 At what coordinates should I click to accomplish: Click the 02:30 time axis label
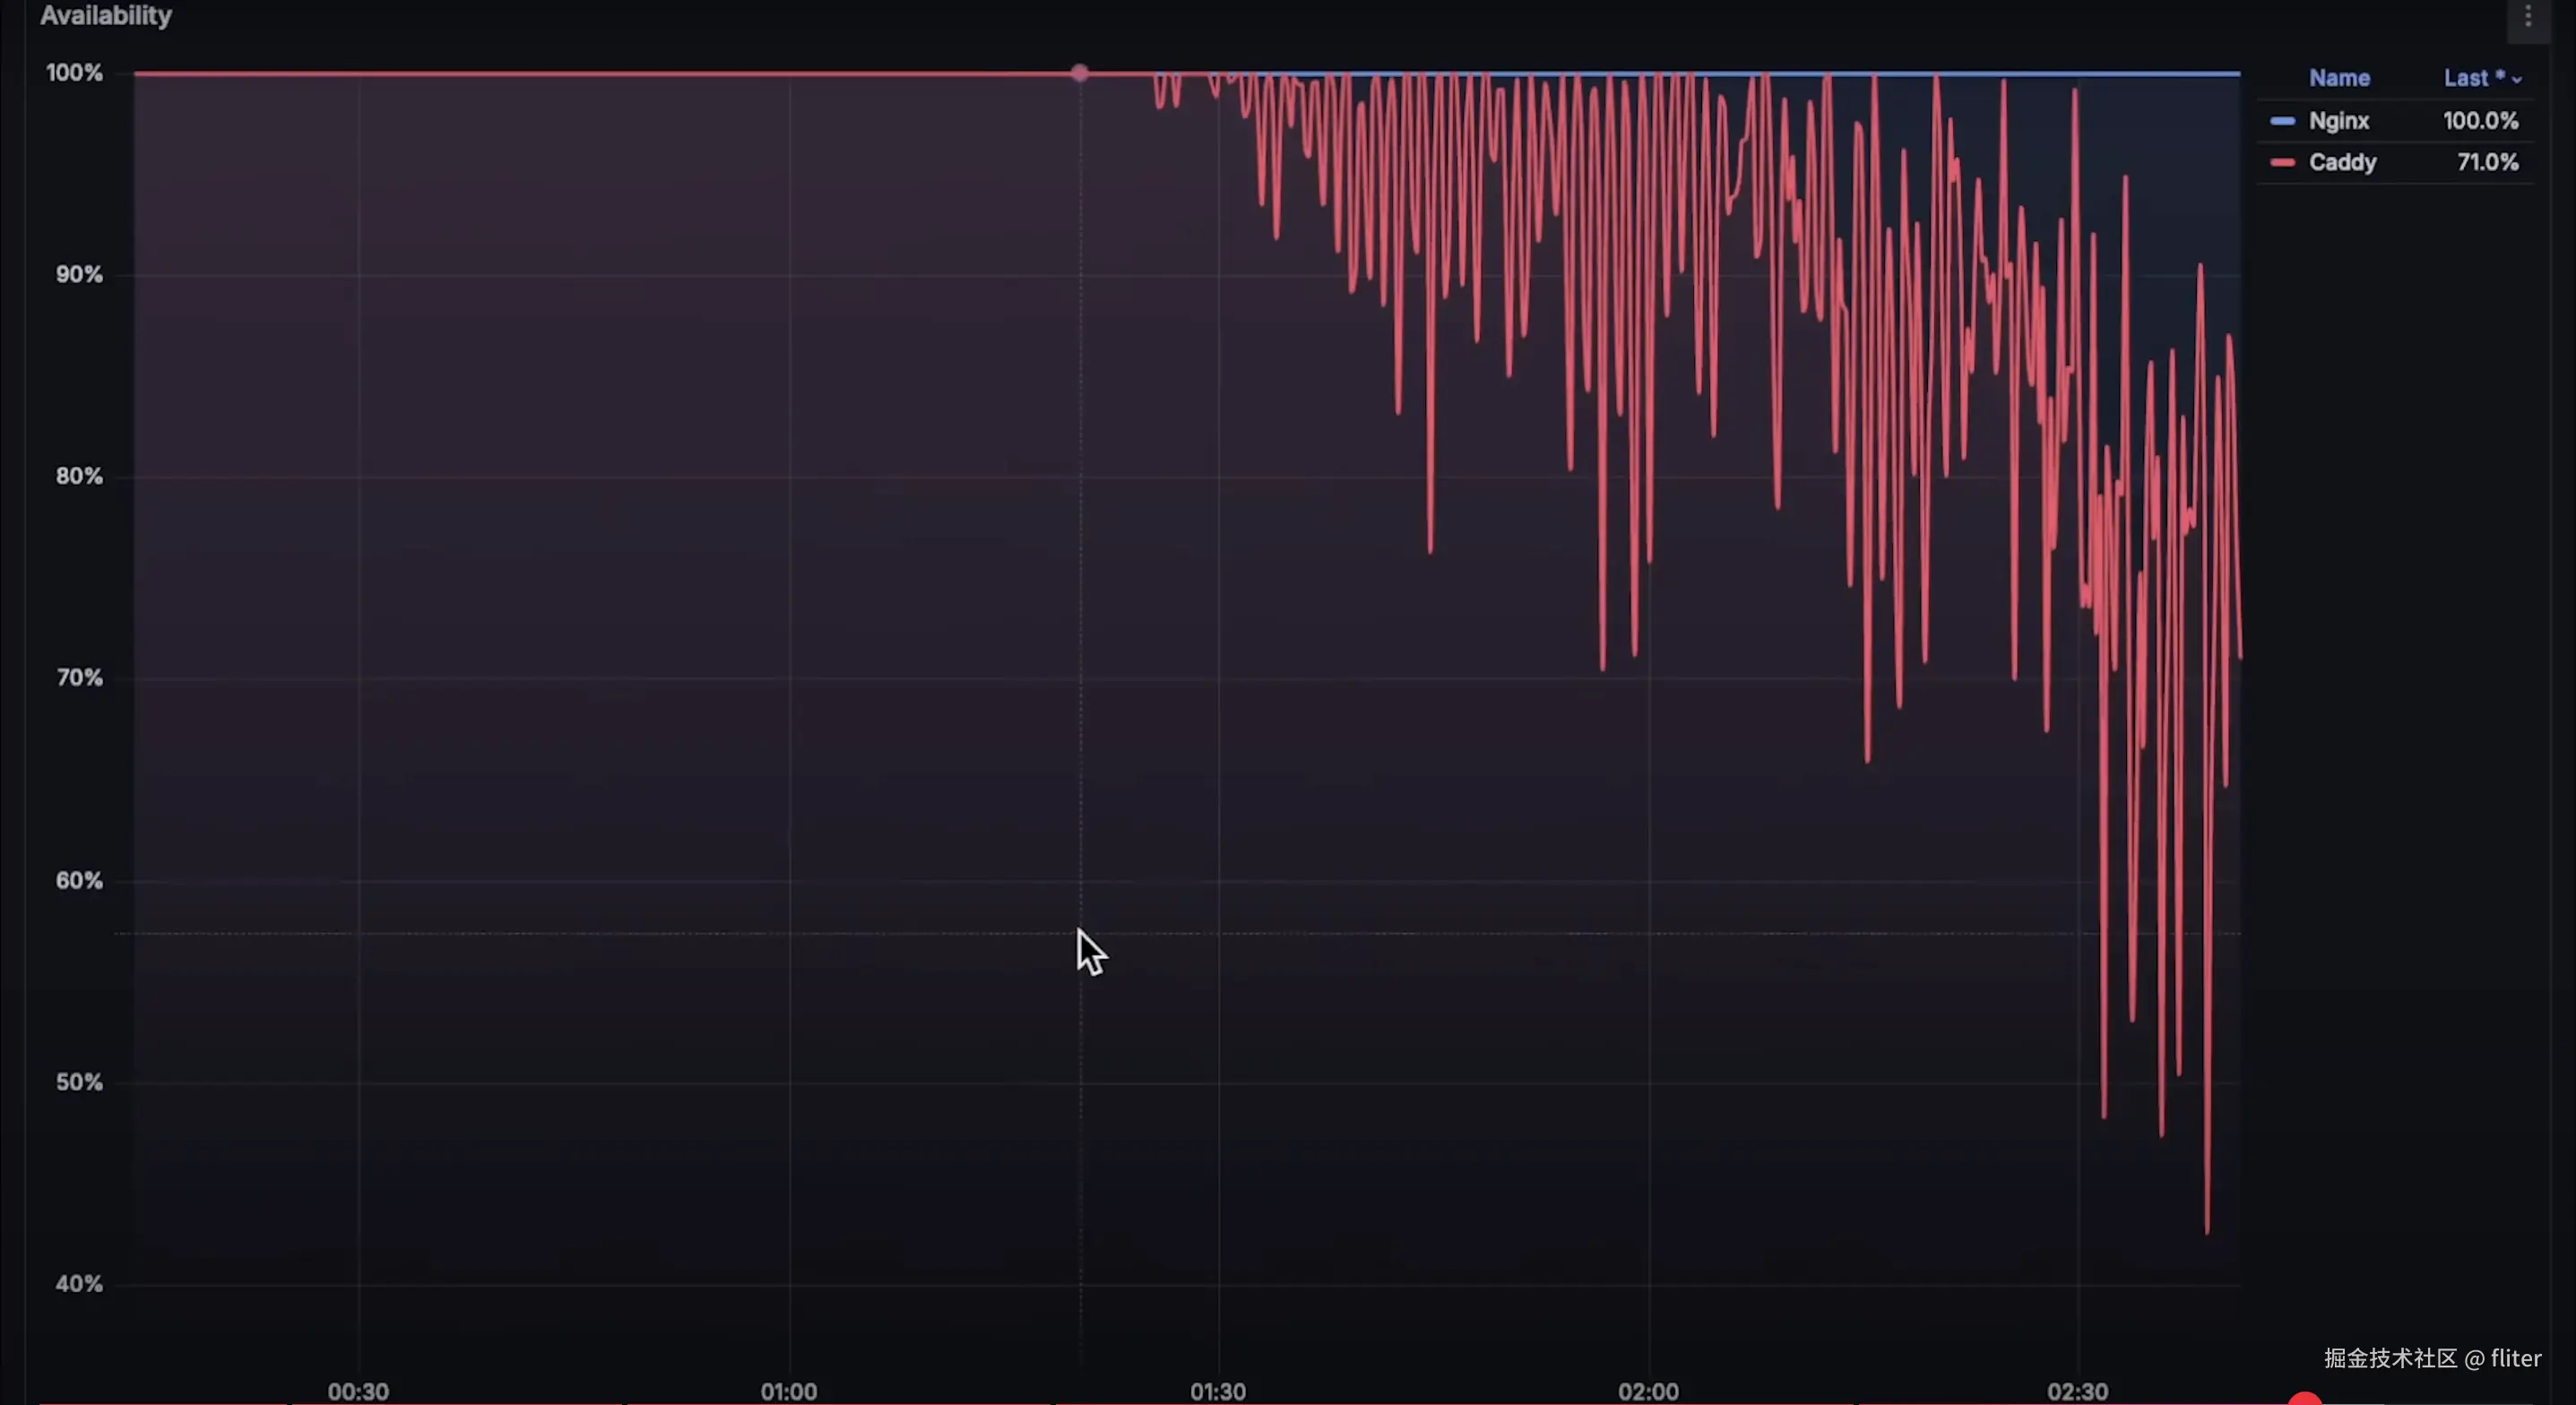(2077, 1390)
